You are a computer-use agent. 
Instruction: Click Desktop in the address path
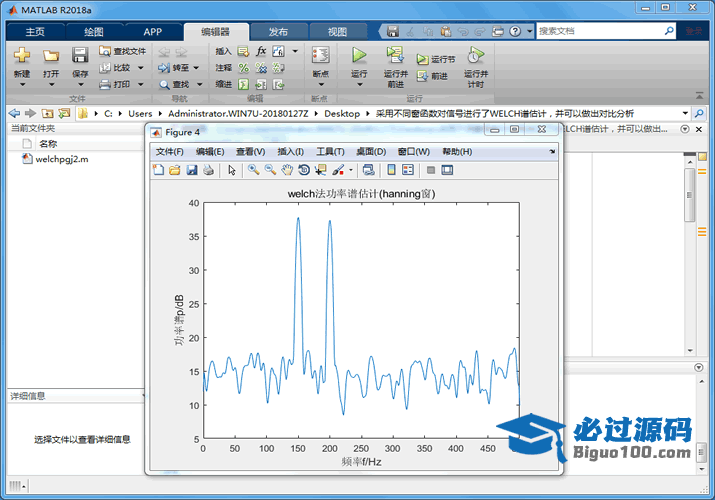click(x=342, y=113)
